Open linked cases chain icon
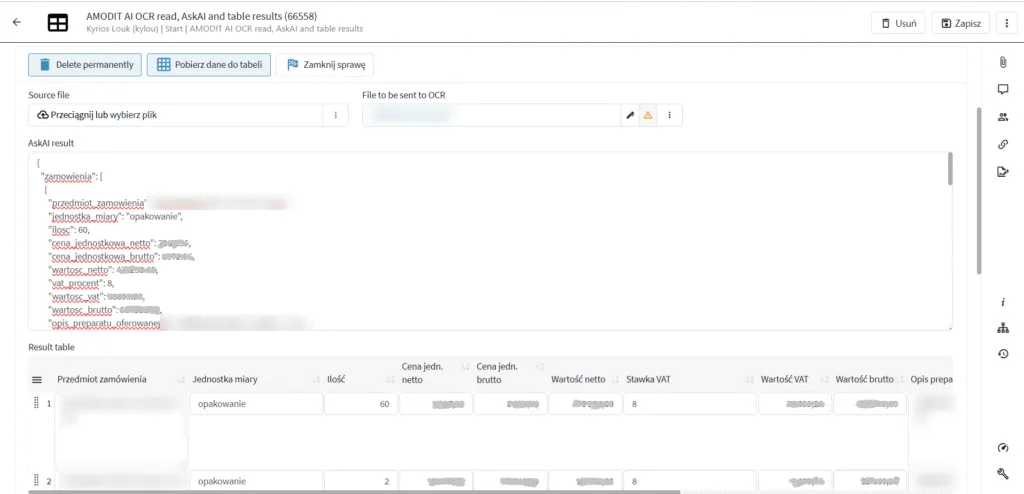 (1003, 144)
